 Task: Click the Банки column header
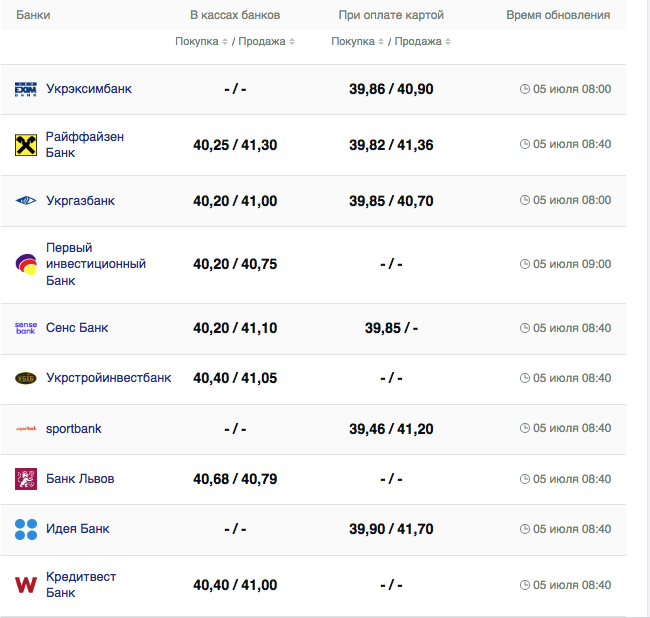[33, 15]
